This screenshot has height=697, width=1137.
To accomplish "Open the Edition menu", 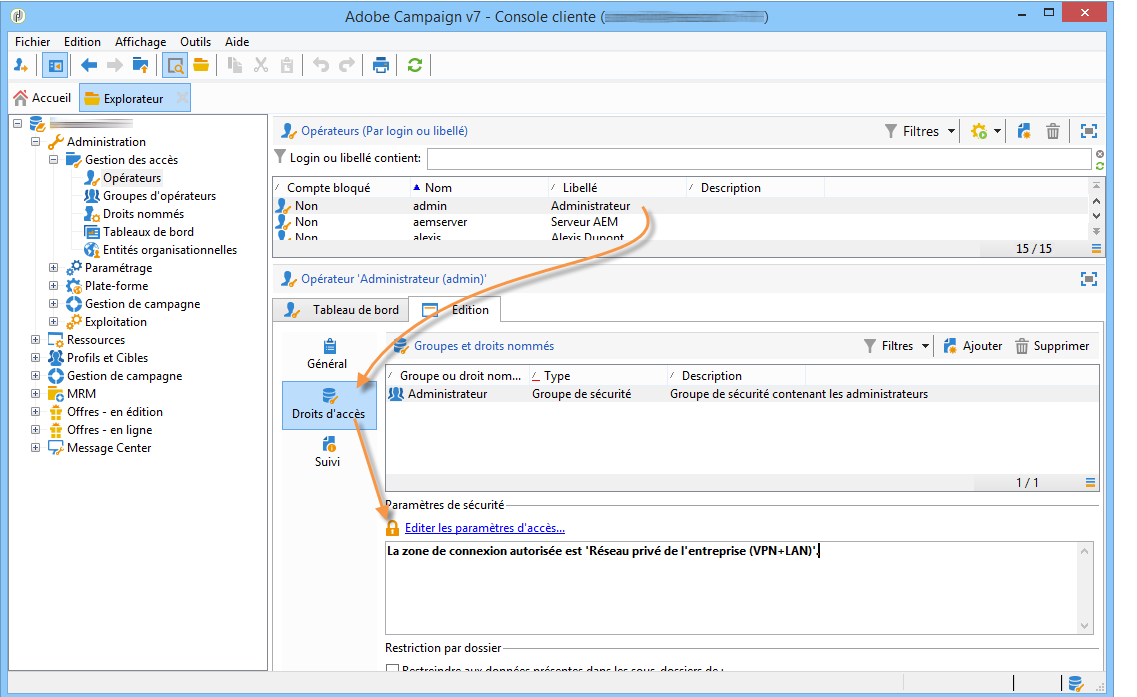I will [82, 42].
